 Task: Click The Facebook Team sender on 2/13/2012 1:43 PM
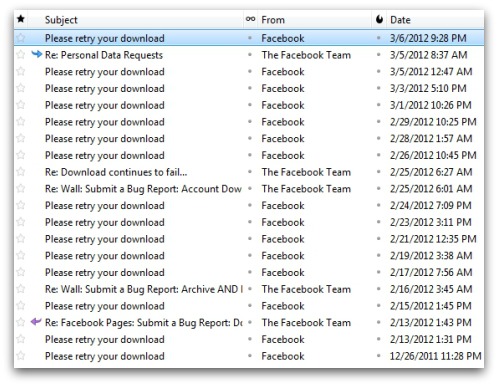point(306,322)
